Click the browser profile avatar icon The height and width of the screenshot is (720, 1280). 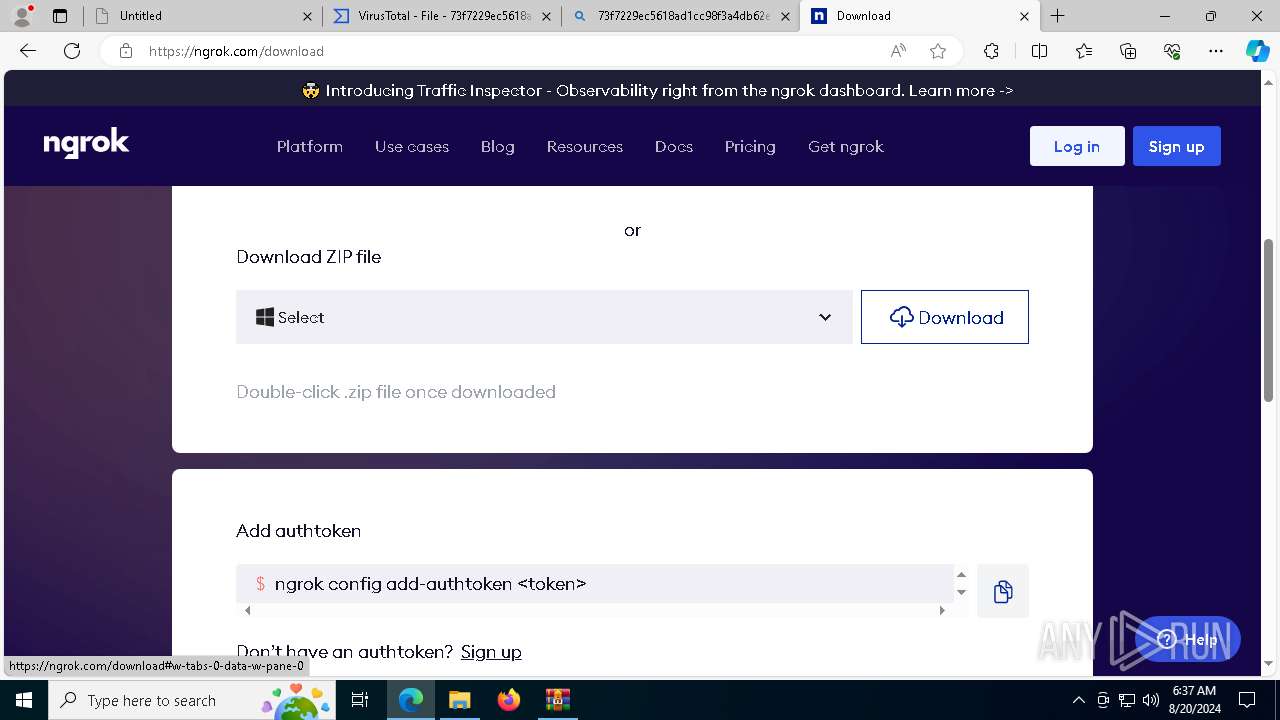pos(21,16)
